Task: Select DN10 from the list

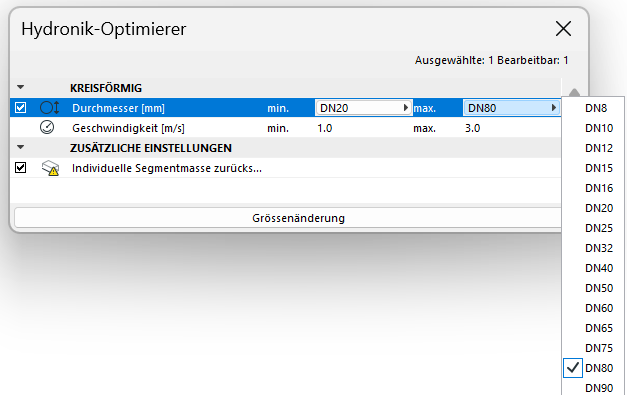Action: 594,128
